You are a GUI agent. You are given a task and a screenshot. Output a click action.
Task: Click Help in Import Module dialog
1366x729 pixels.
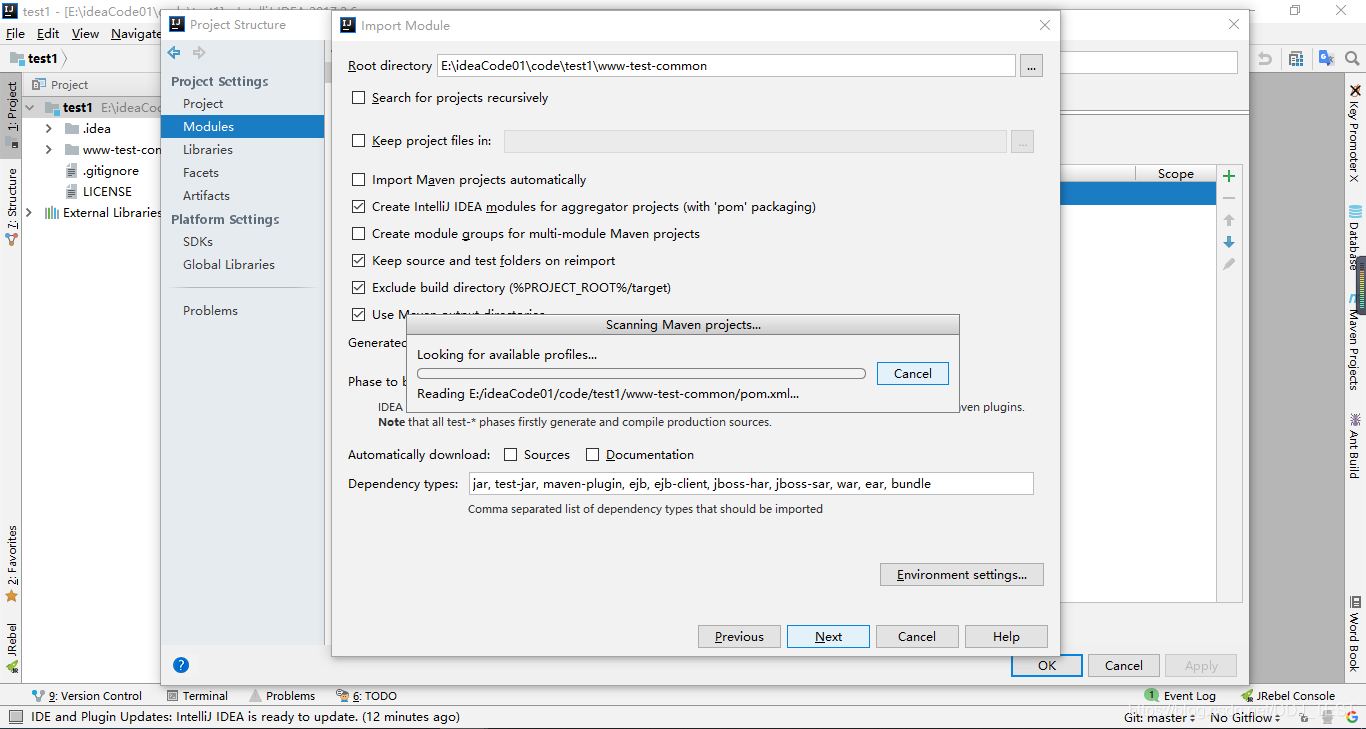(x=1006, y=637)
